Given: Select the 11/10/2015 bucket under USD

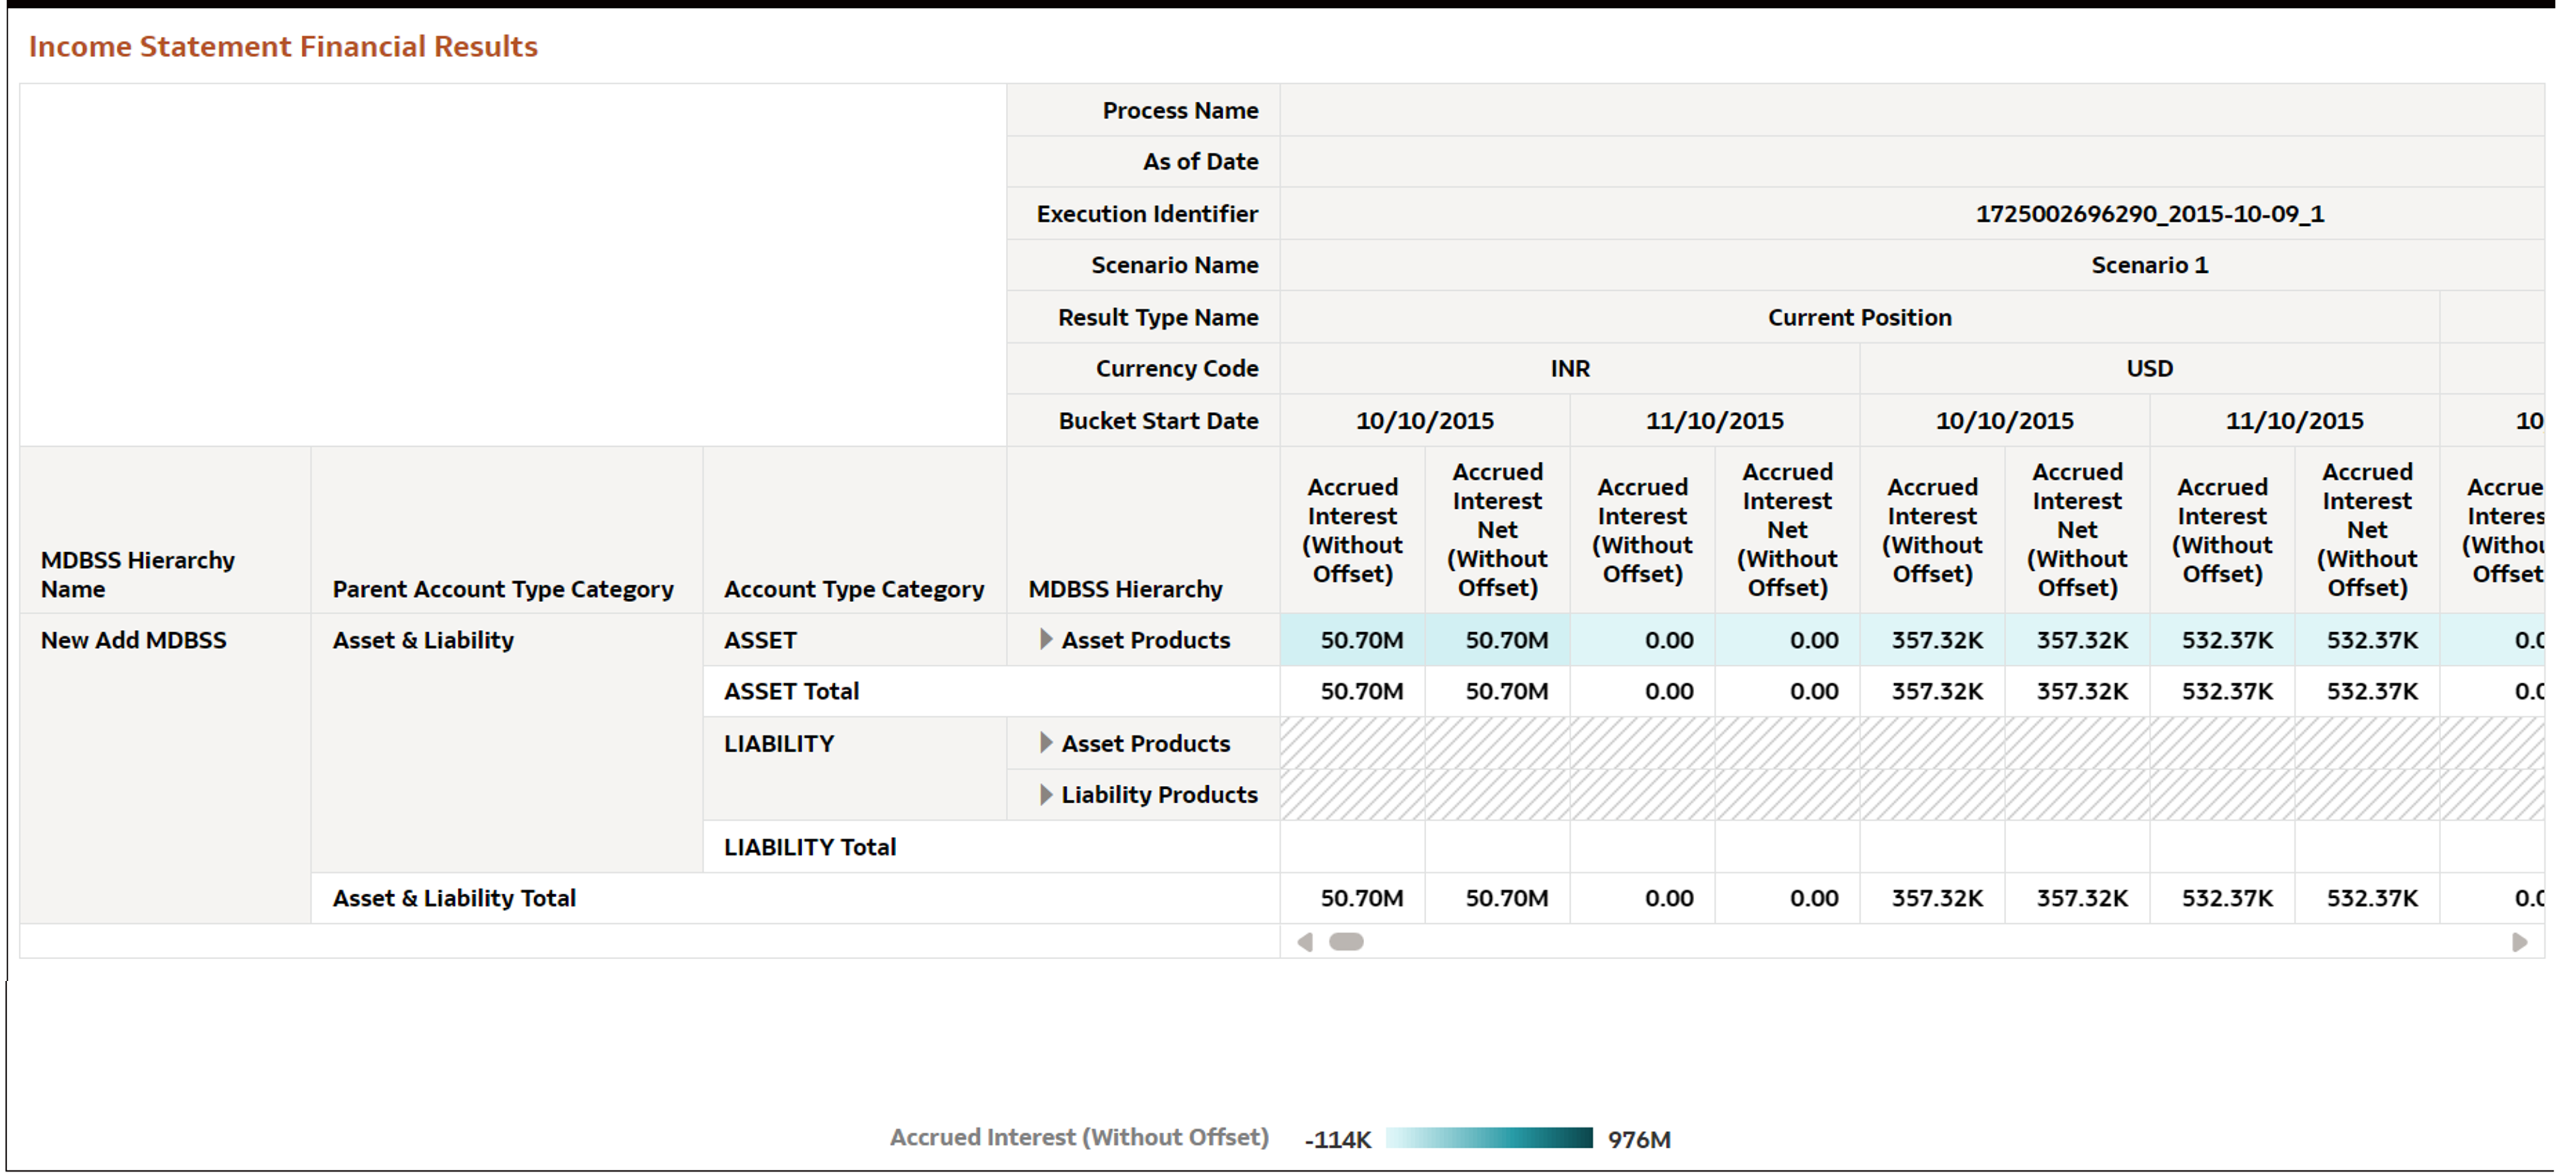Looking at the screenshot, I should (x=2295, y=421).
